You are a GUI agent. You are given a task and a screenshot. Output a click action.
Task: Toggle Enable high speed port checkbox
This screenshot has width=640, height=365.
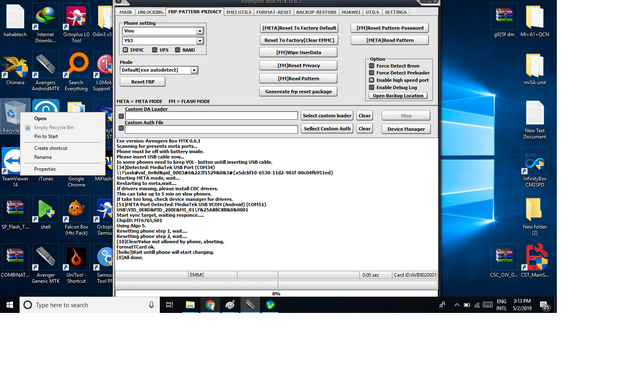371,80
